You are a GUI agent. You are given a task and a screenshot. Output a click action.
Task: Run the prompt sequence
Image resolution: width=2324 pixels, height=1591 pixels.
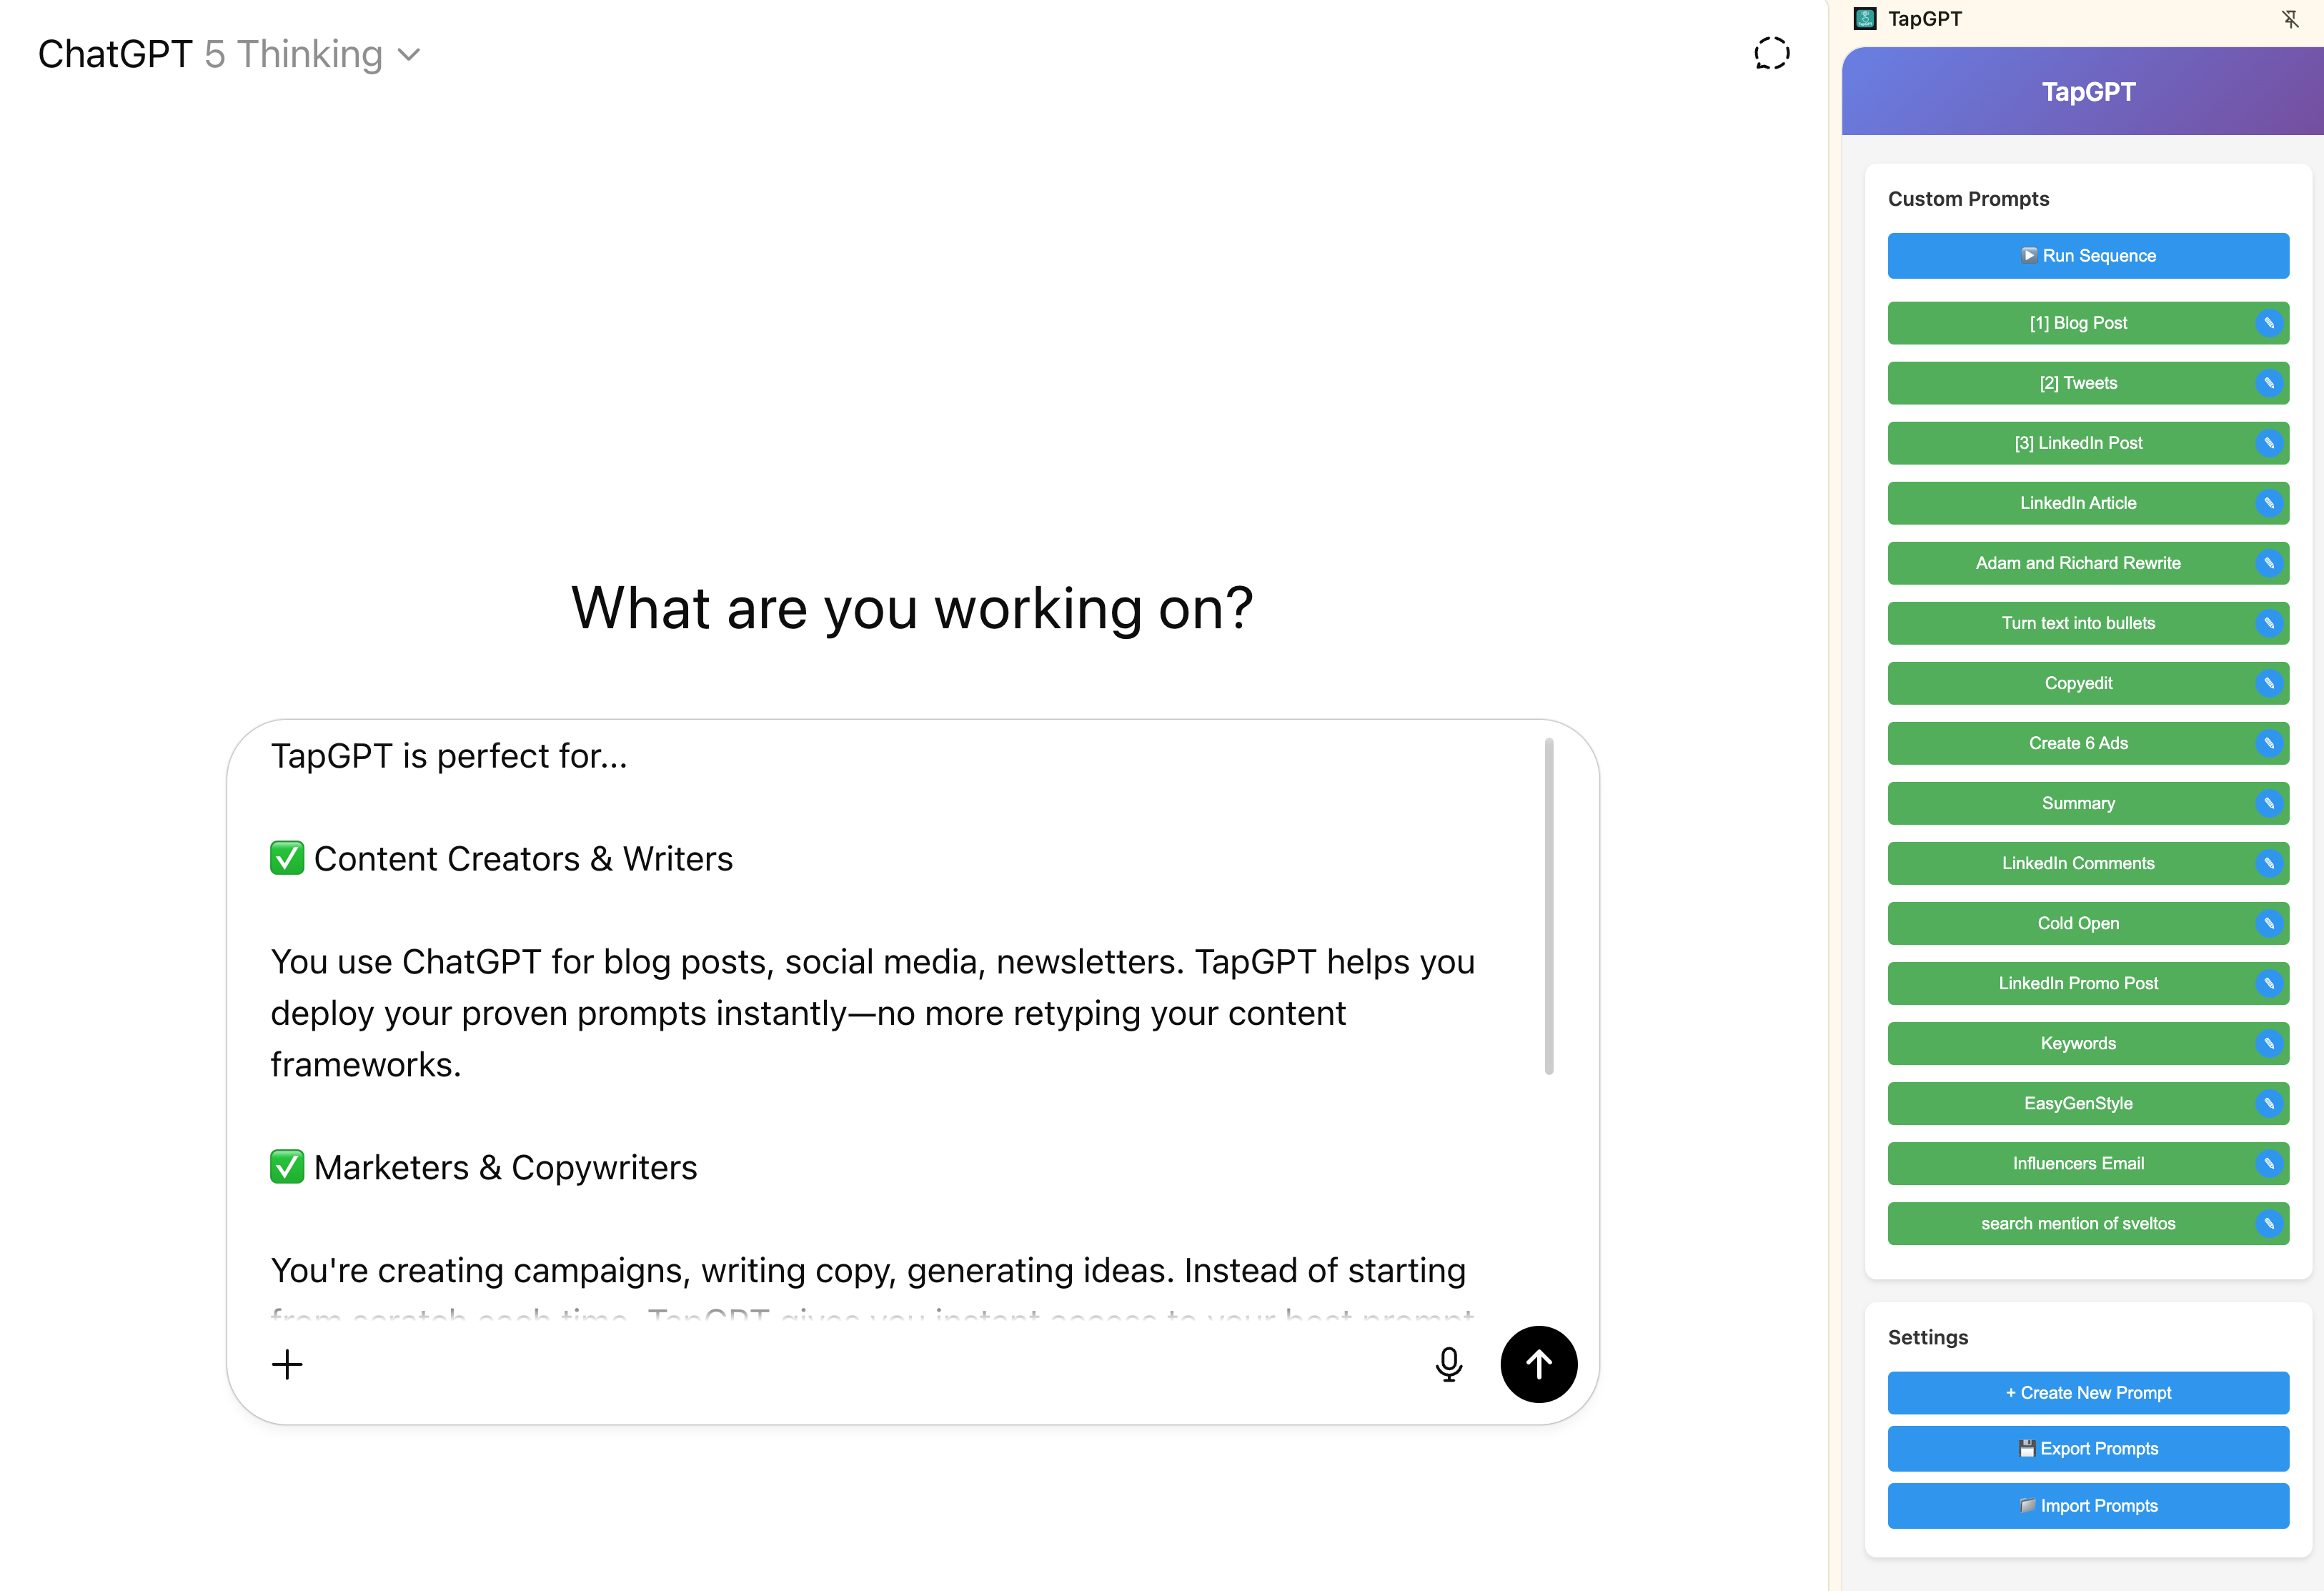point(2088,256)
